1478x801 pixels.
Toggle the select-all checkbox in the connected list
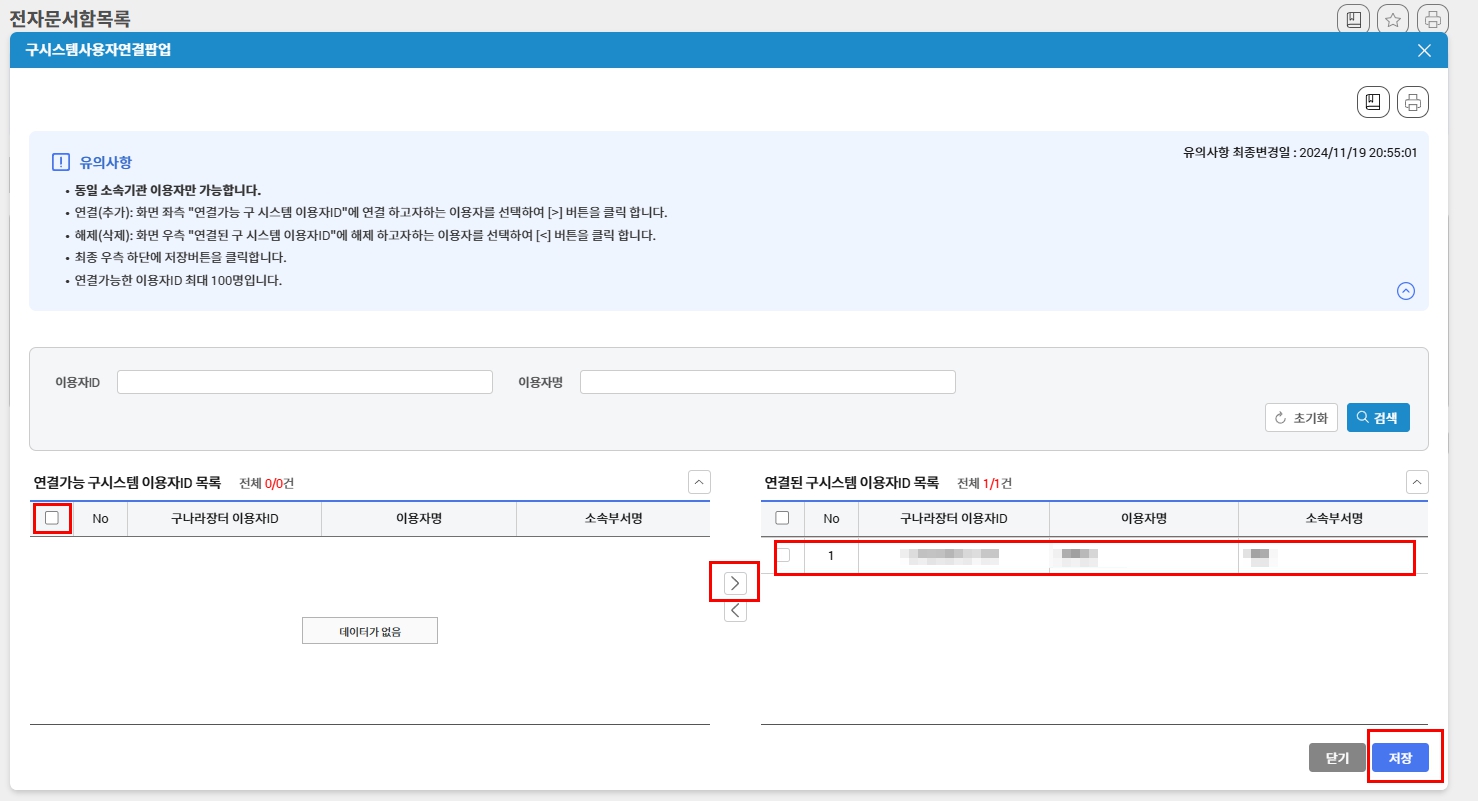click(x=783, y=518)
